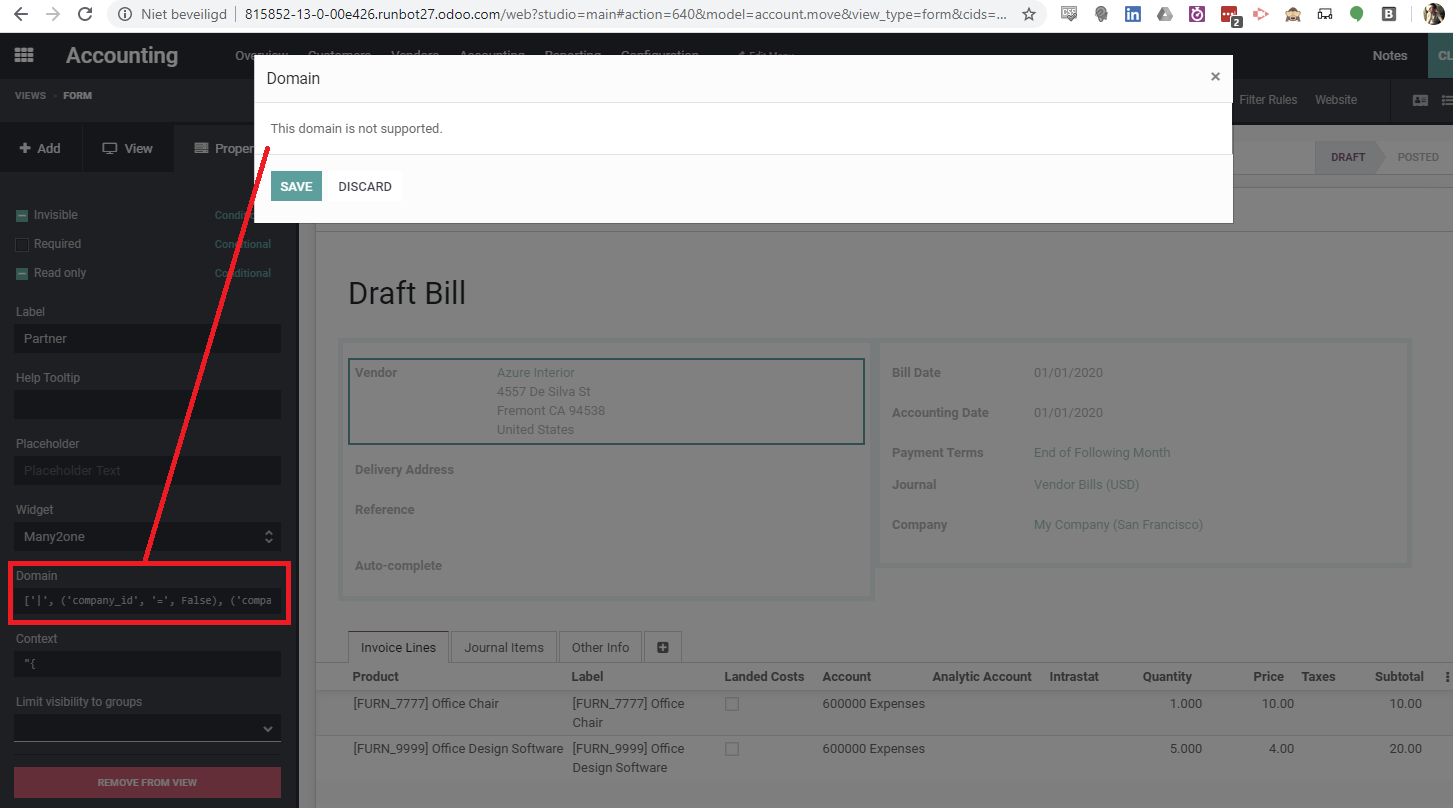
Task: Switch to the Journal Items tab
Action: pyautogui.click(x=503, y=646)
